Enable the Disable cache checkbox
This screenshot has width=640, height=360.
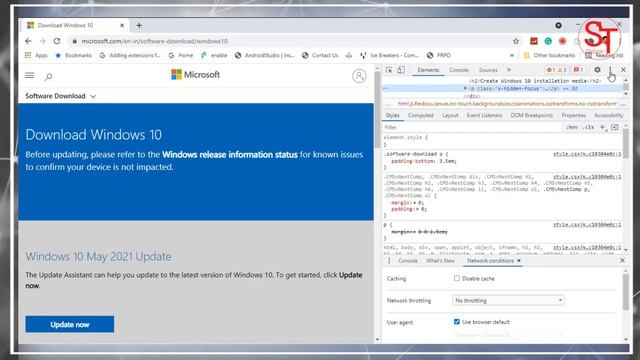pos(457,278)
